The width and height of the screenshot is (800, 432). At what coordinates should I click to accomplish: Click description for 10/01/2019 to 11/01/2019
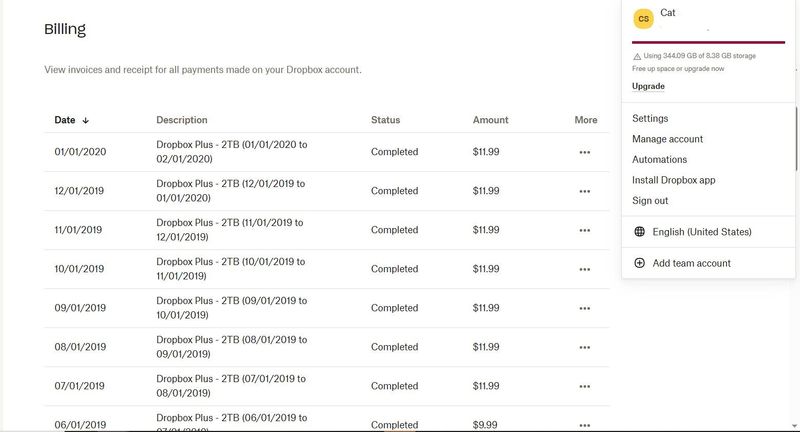tap(231, 269)
